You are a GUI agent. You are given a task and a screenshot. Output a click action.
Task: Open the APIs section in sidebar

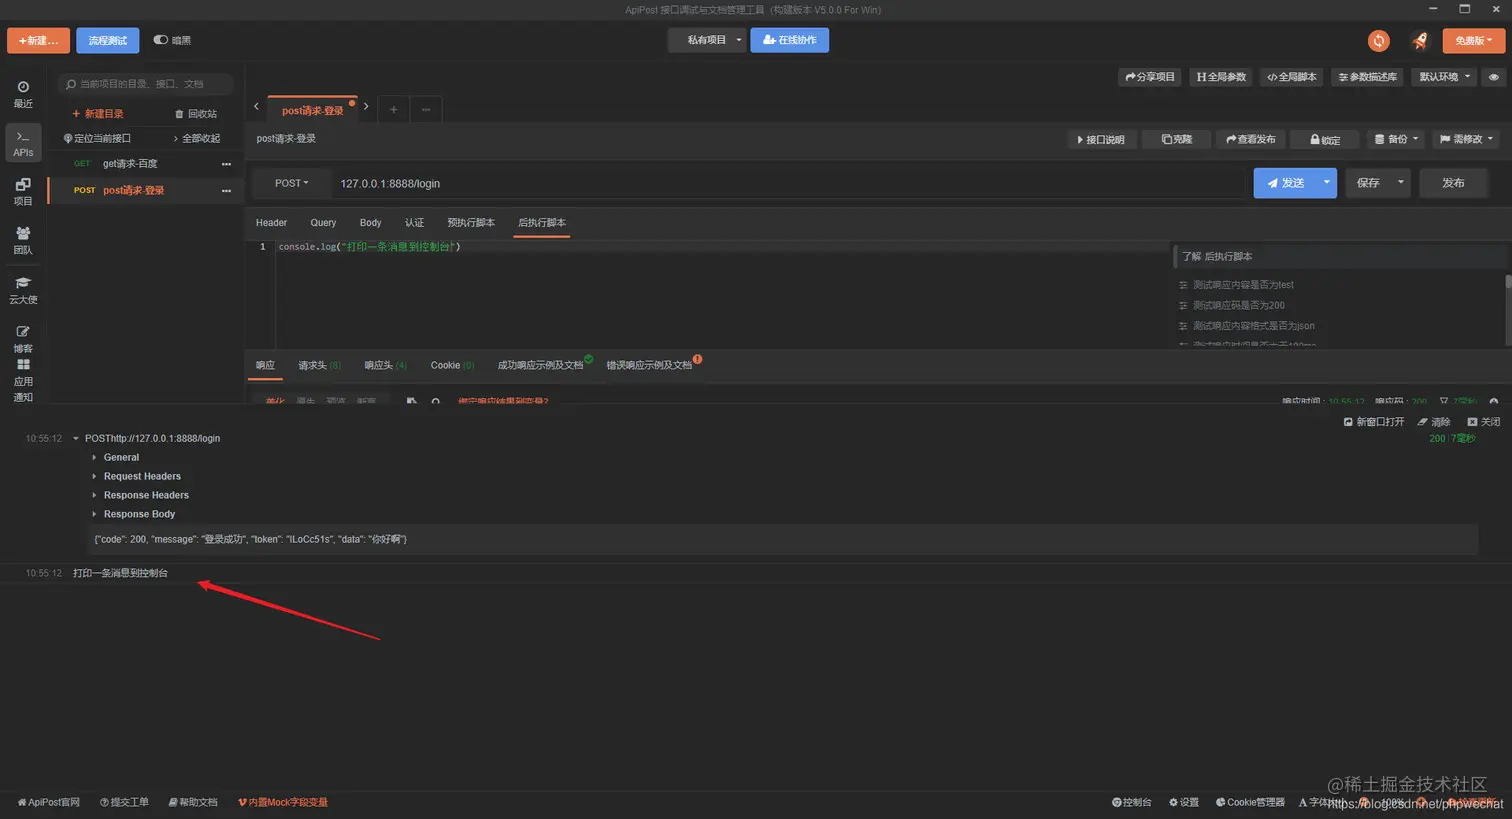coord(23,143)
